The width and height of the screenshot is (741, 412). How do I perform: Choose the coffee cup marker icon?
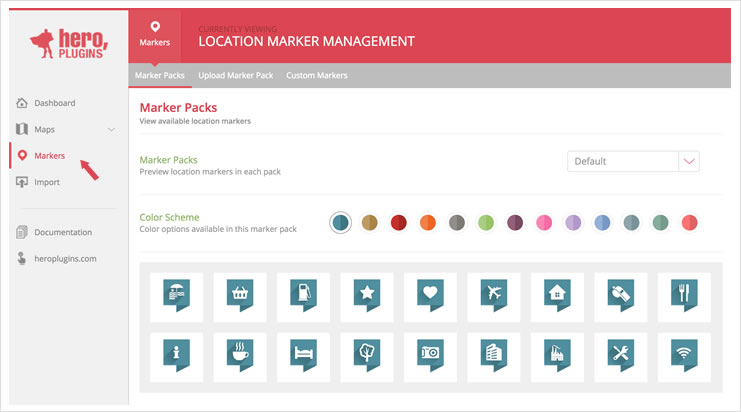click(x=239, y=355)
